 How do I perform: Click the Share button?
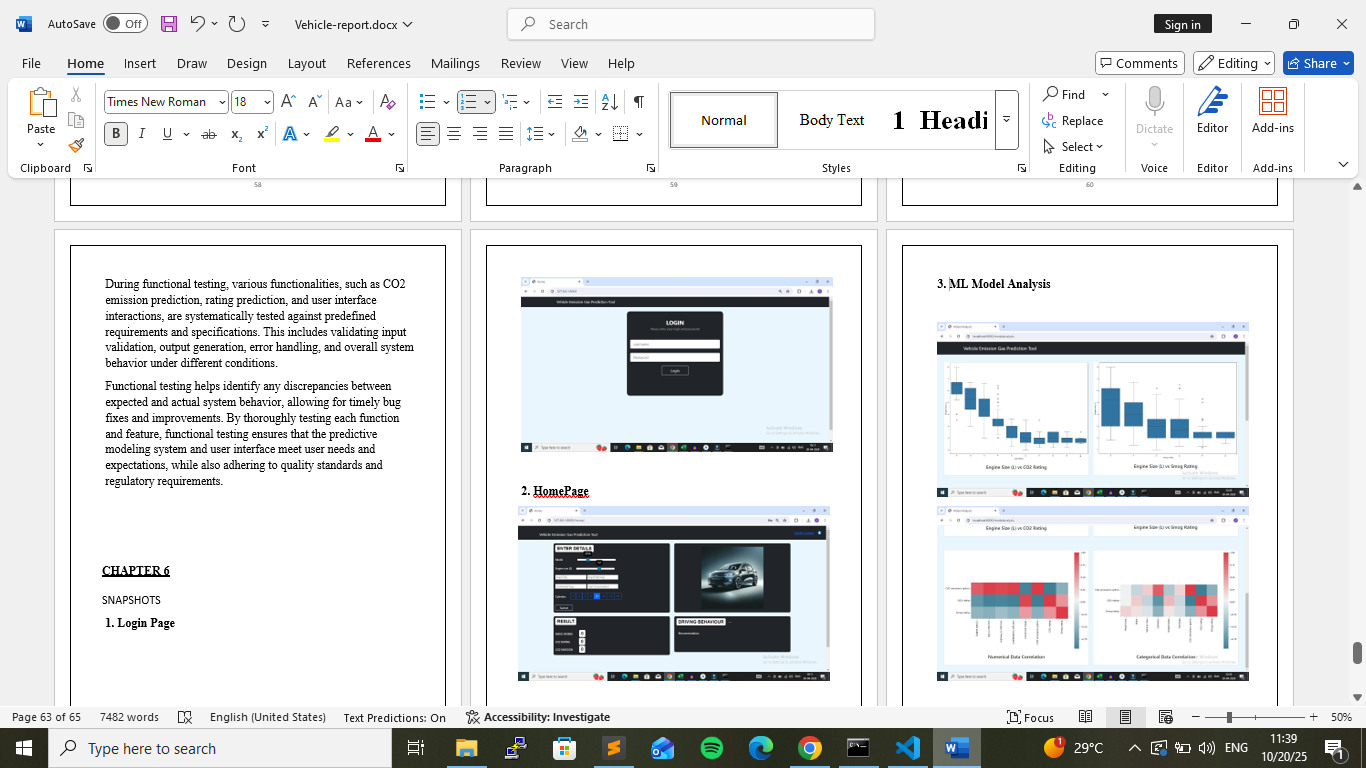[1317, 63]
